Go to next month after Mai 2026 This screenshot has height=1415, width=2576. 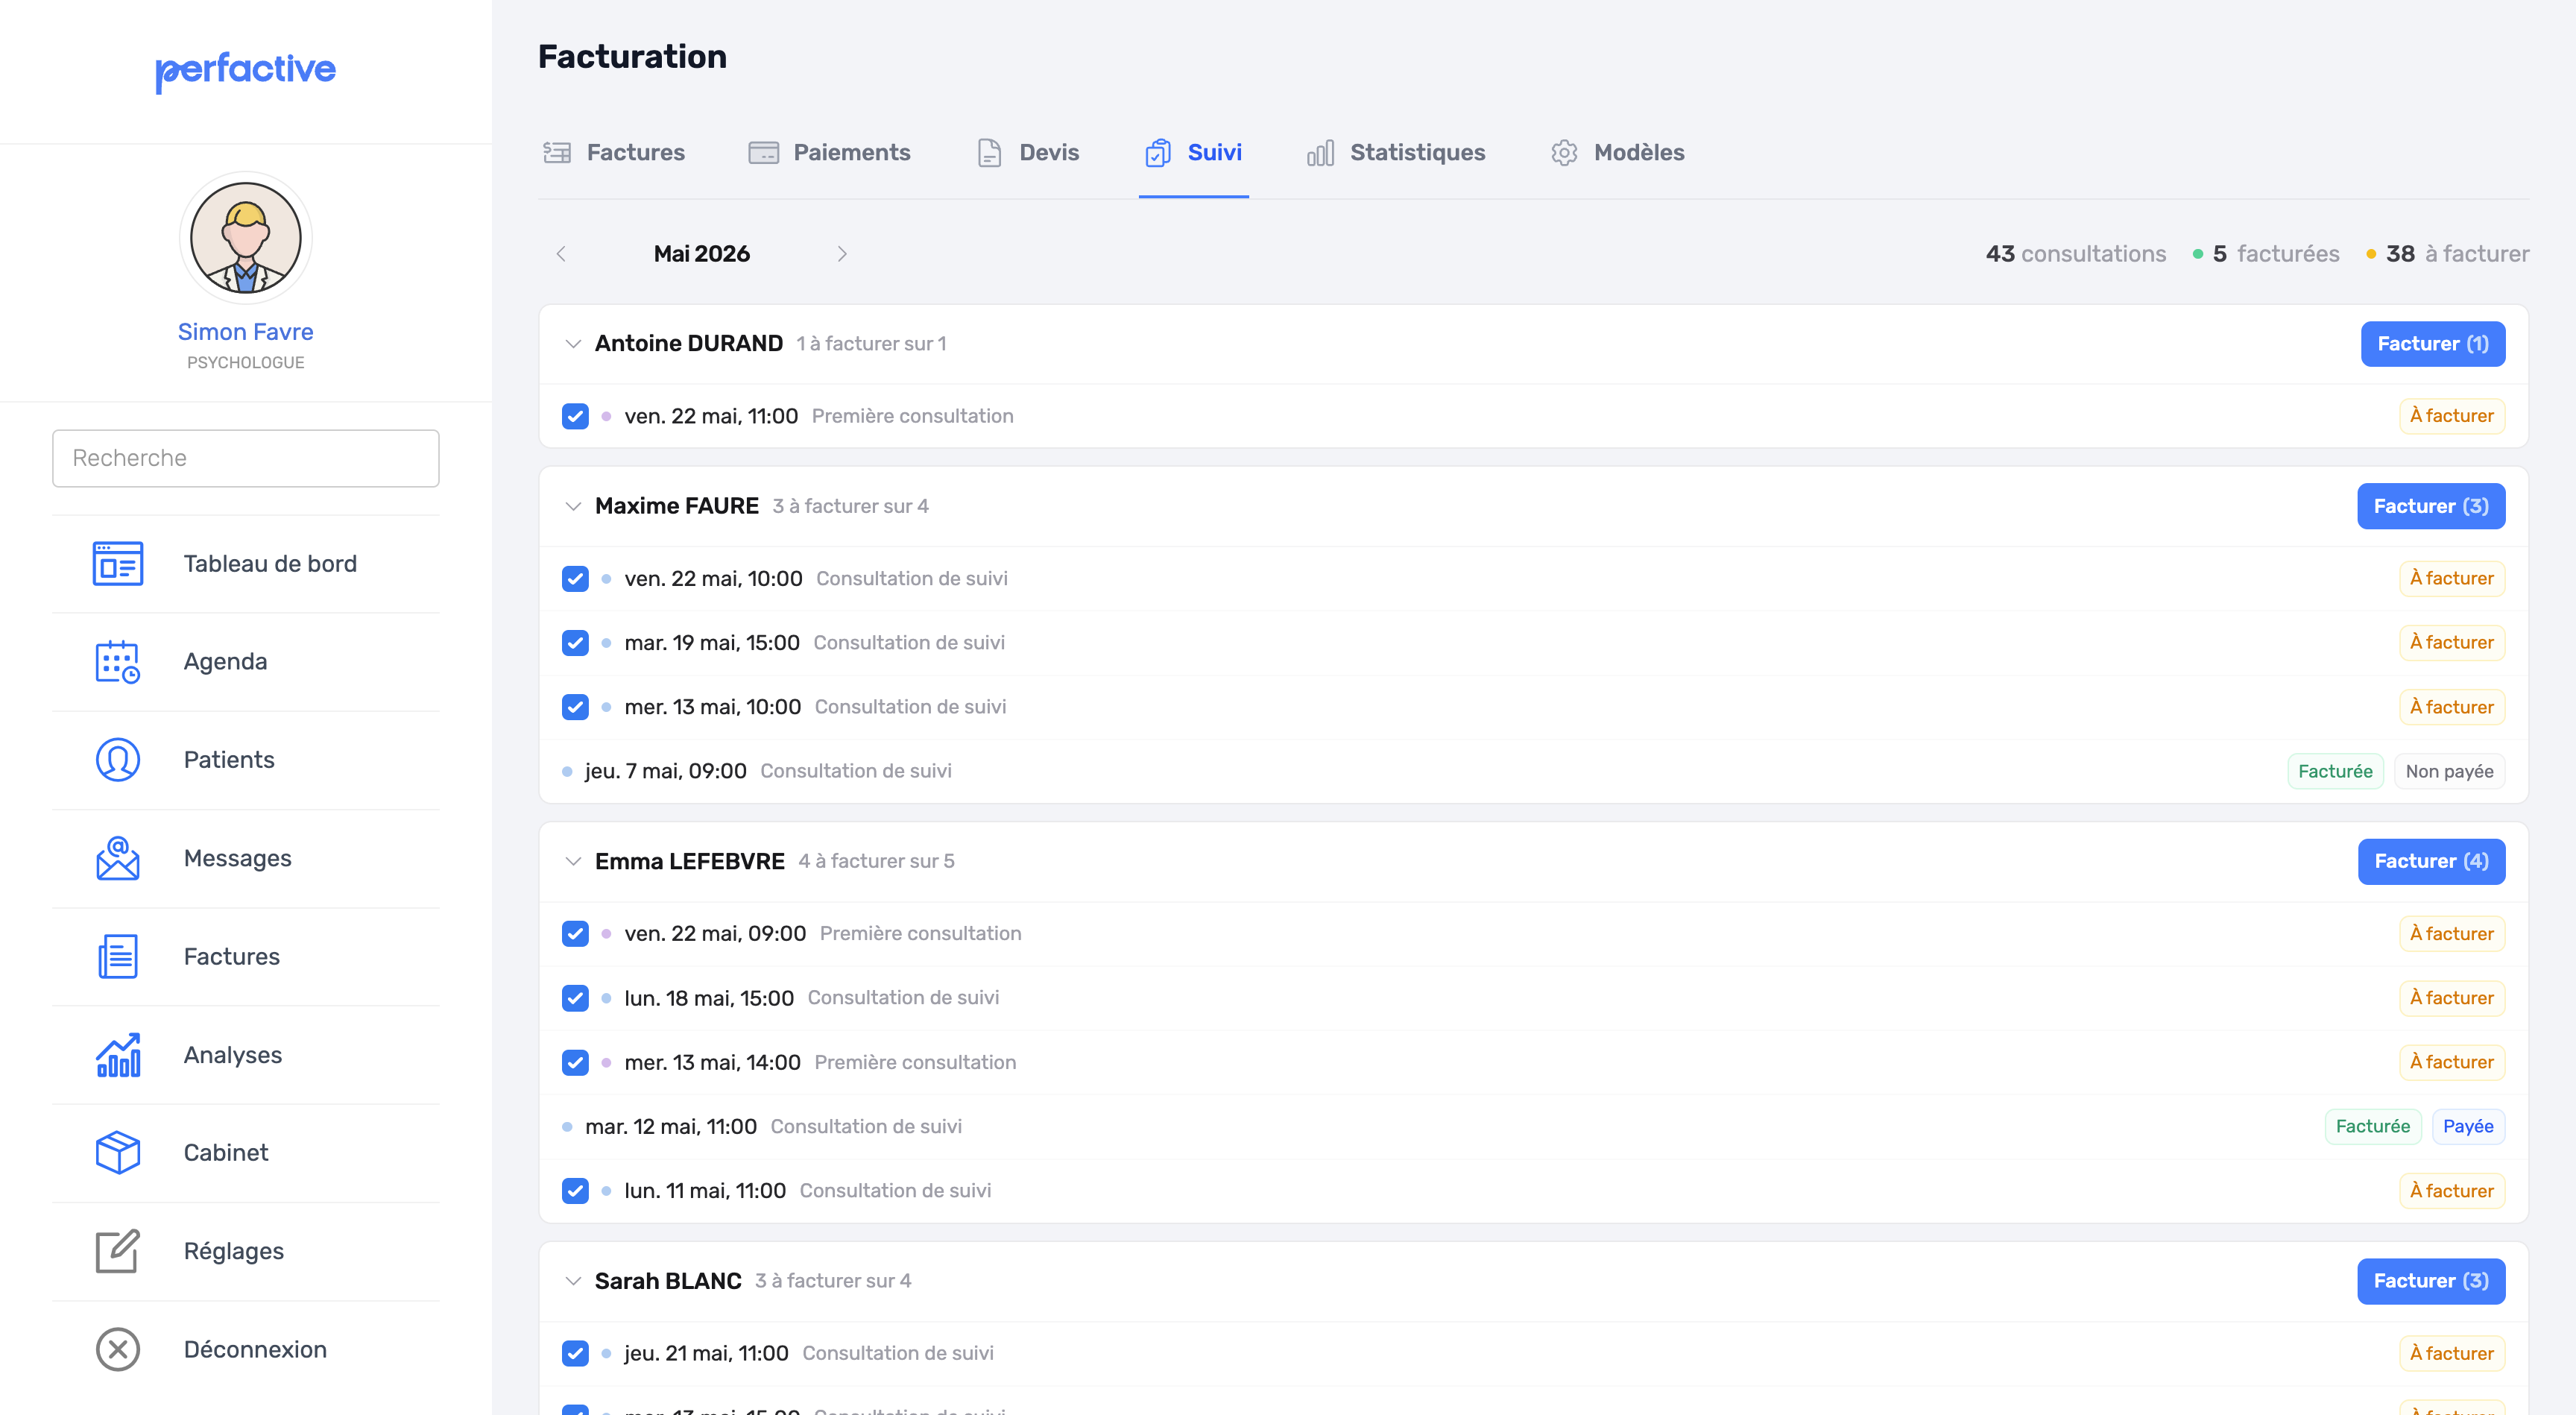[x=842, y=254]
